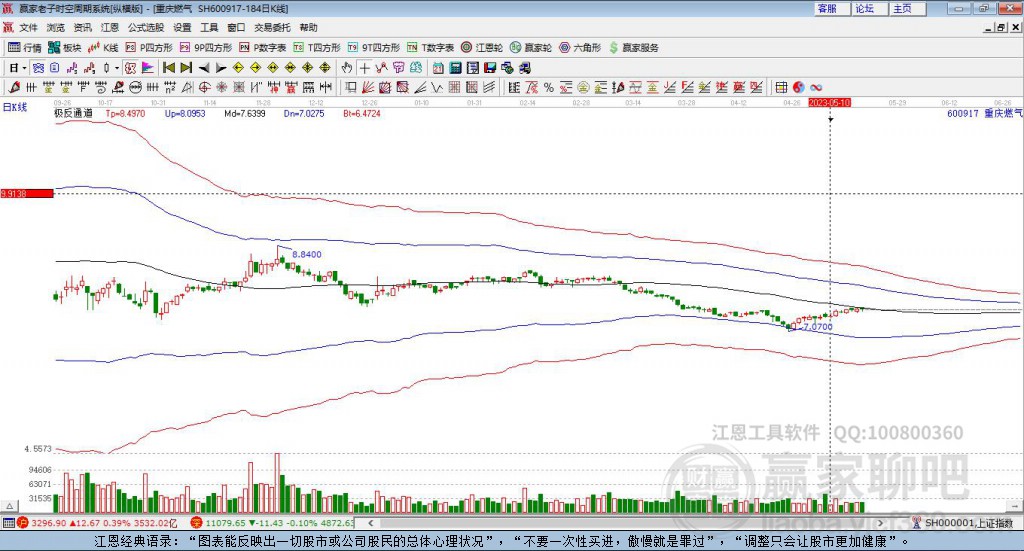Open the 文件 menu
Image resolution: width=1024 pixels, height=551 pixels.
[x=28, y=27]
